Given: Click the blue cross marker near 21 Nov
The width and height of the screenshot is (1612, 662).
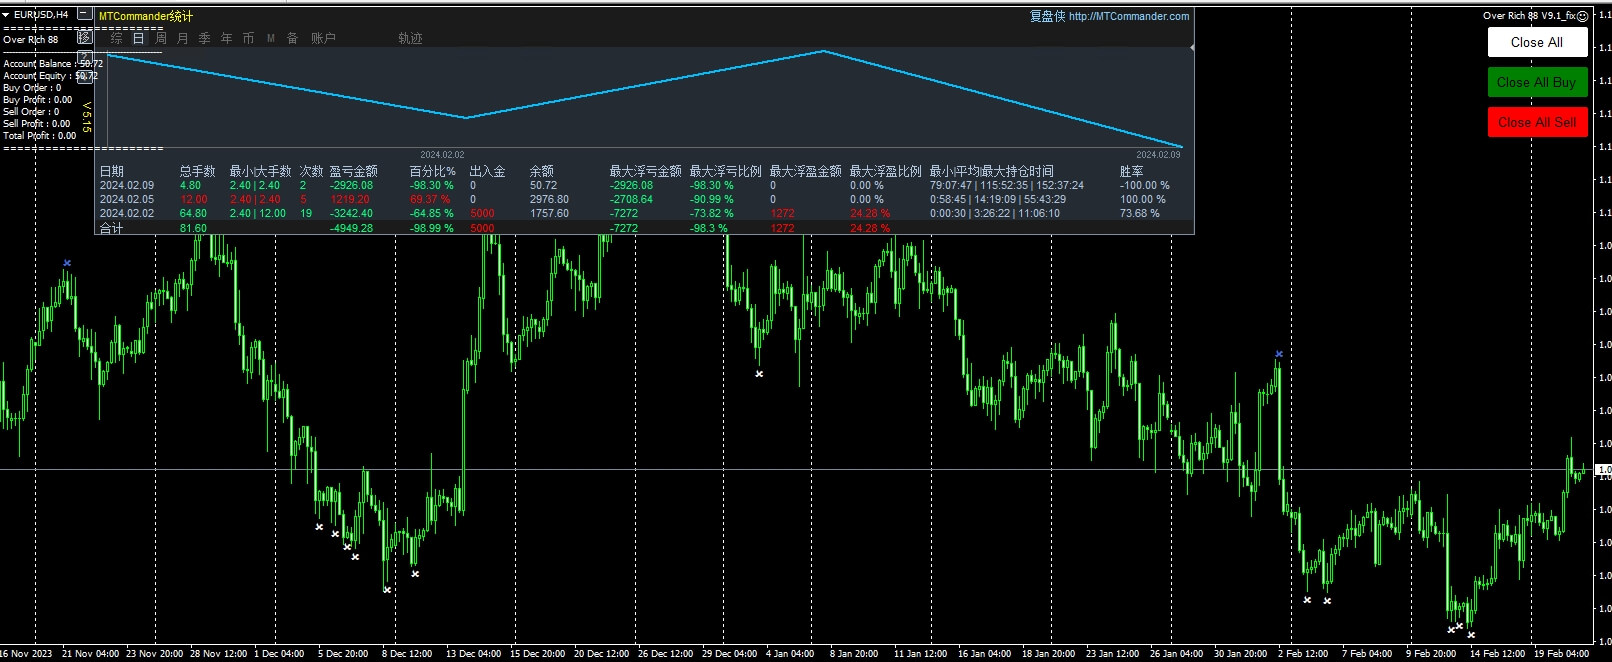Looking at the screenshot, I should click(67, 263).
